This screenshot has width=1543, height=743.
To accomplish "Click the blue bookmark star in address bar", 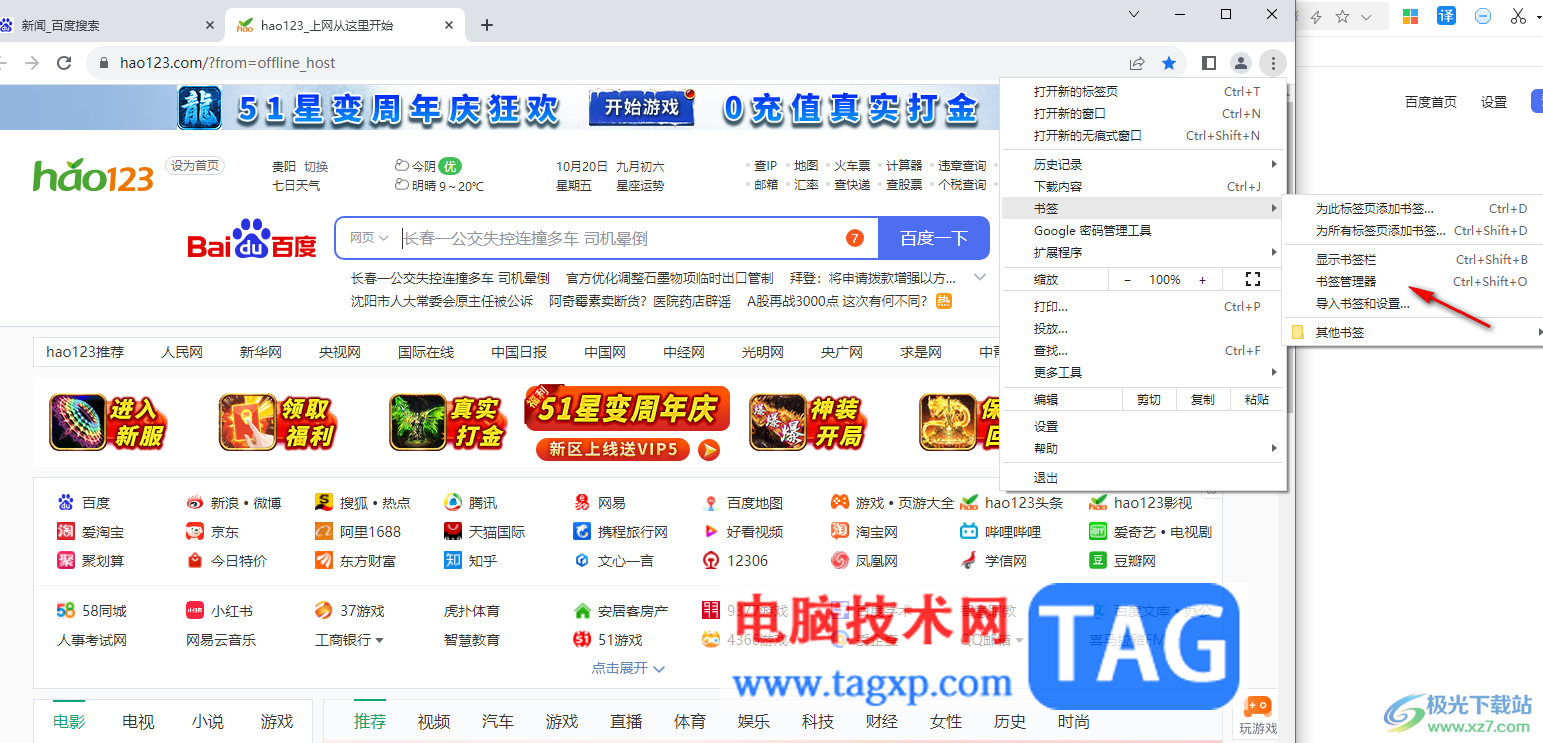I will (x=1169, y=63).
